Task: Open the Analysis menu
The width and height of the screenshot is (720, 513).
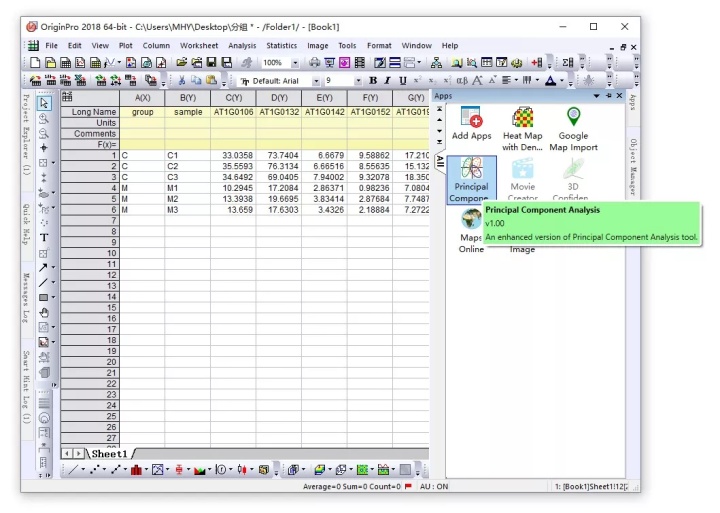Action: 242,45
